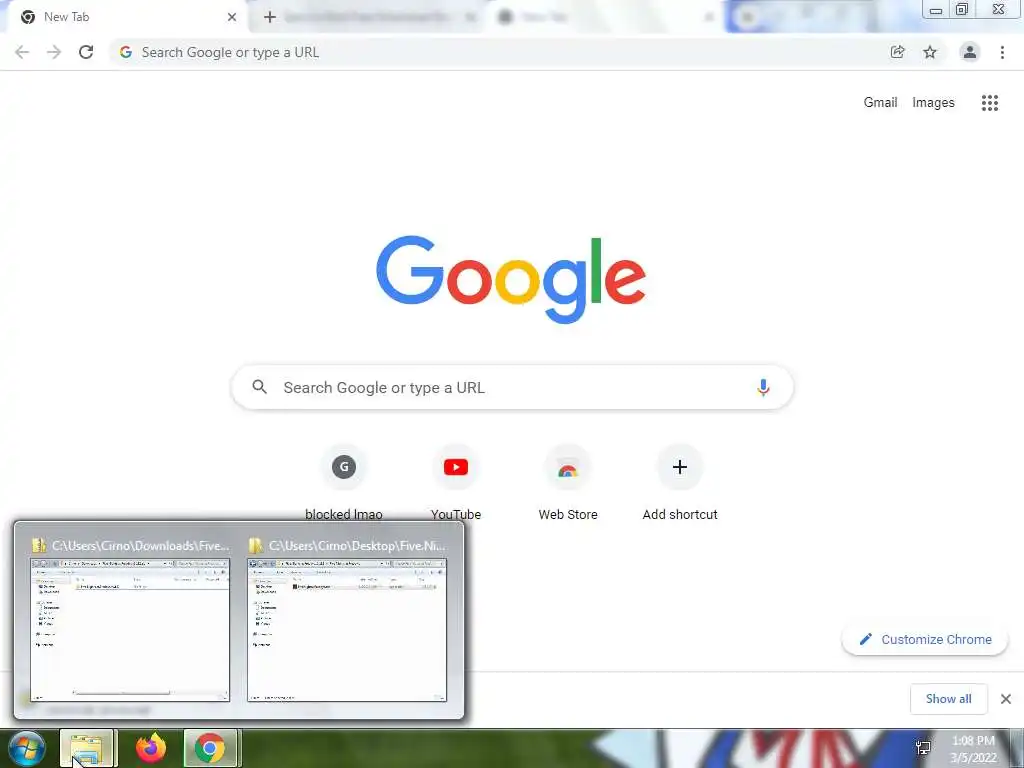Screen dimensions: 1024x768
Task: Open the taskbar clock showing 1:08 PM
Action: (973, 749)
